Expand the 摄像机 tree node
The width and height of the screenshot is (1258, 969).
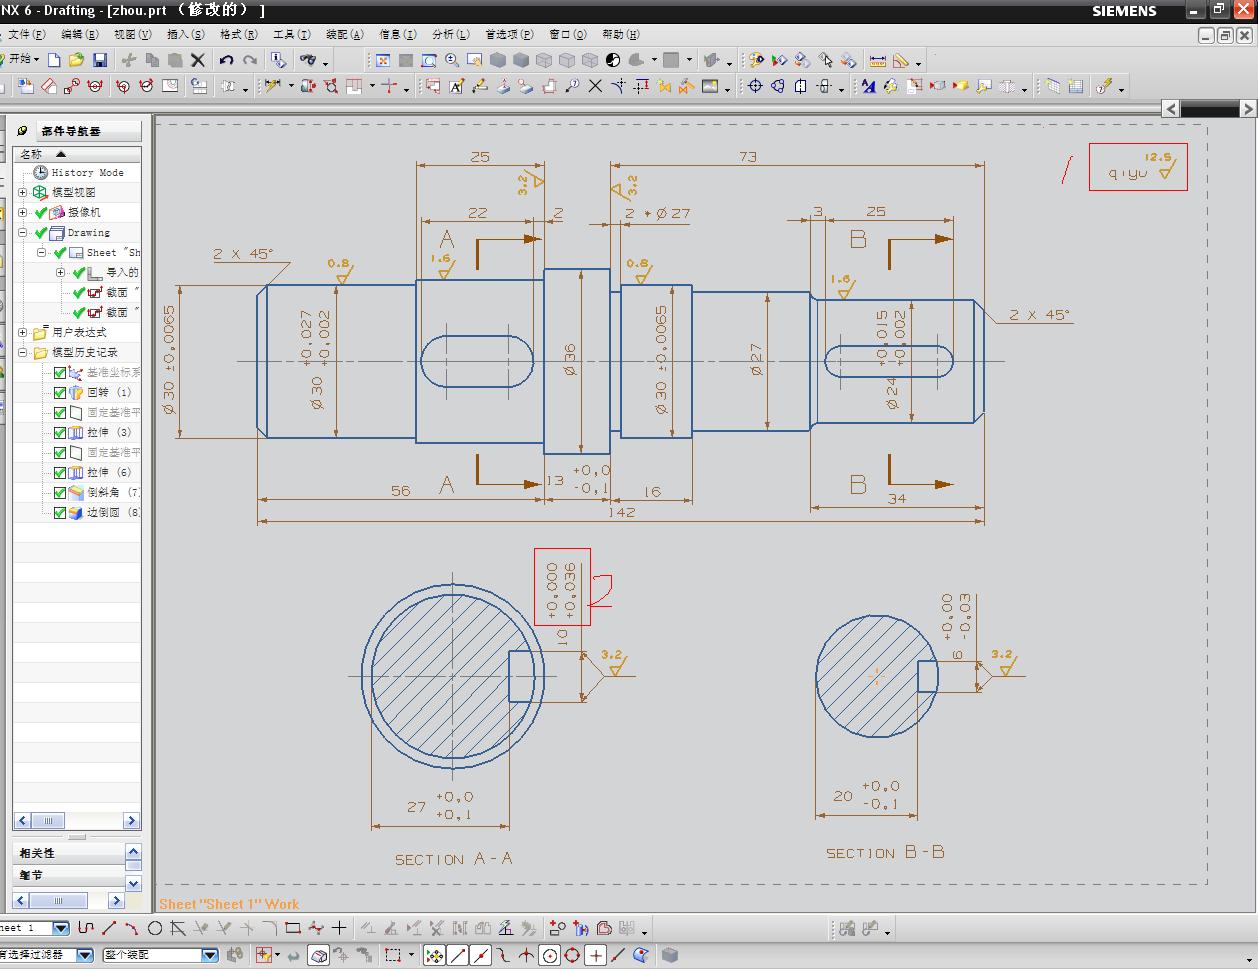(23, 212)
